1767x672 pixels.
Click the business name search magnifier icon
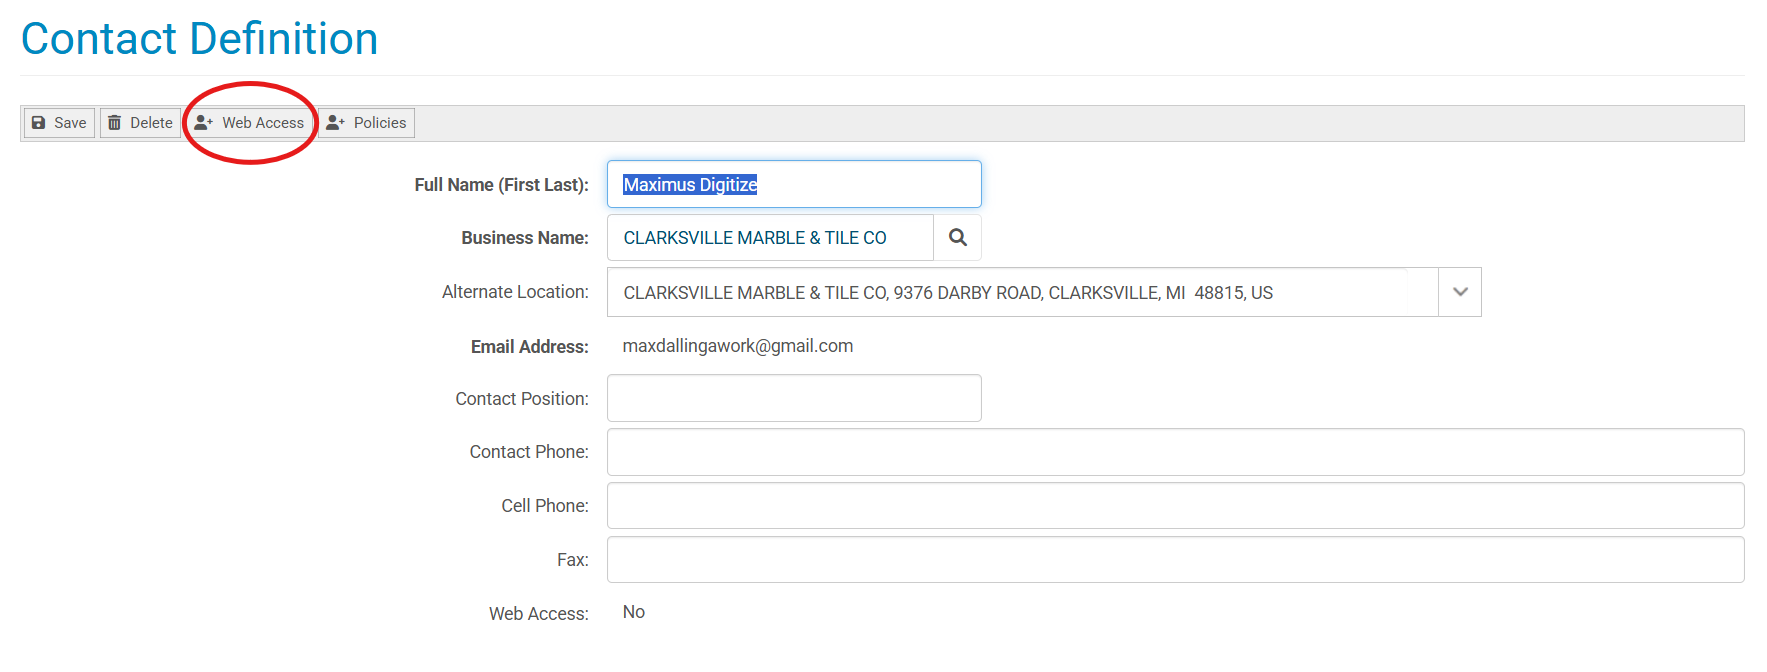[958, 238]
